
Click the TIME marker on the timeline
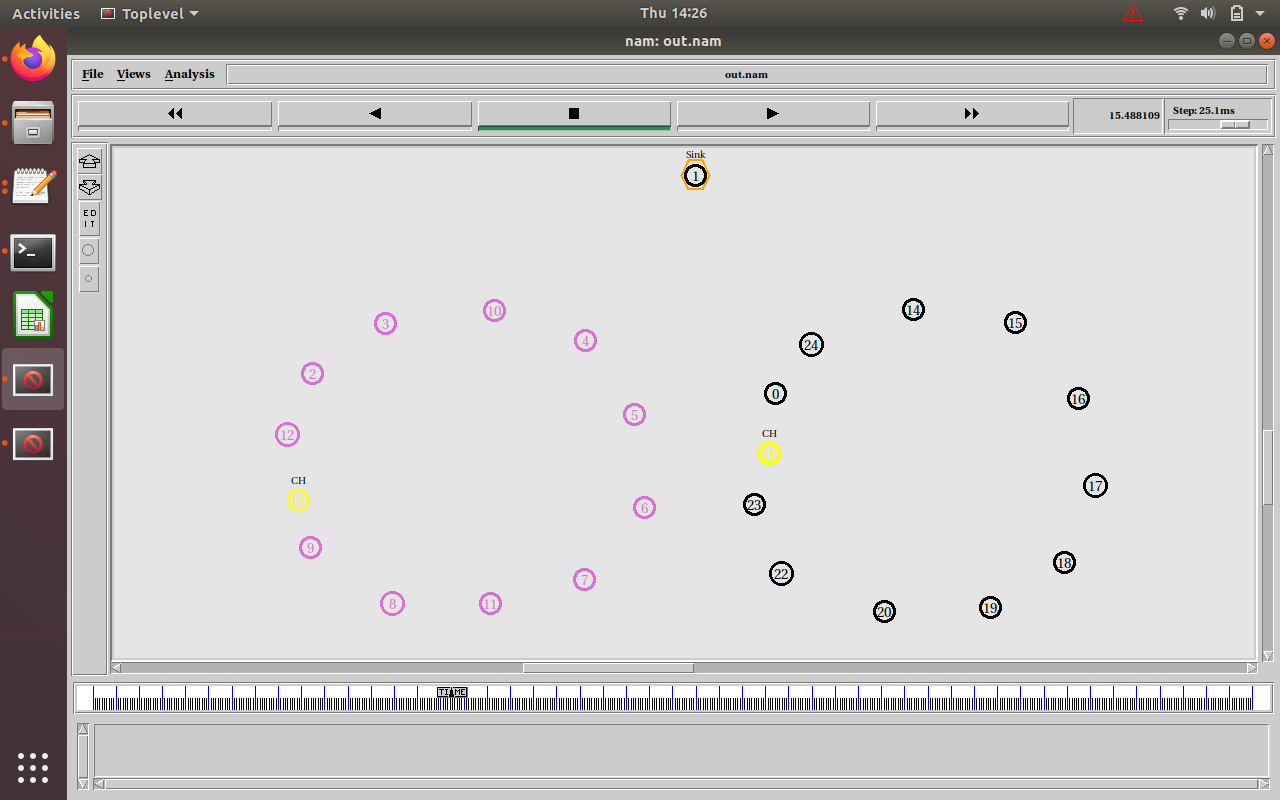point(452,692)
